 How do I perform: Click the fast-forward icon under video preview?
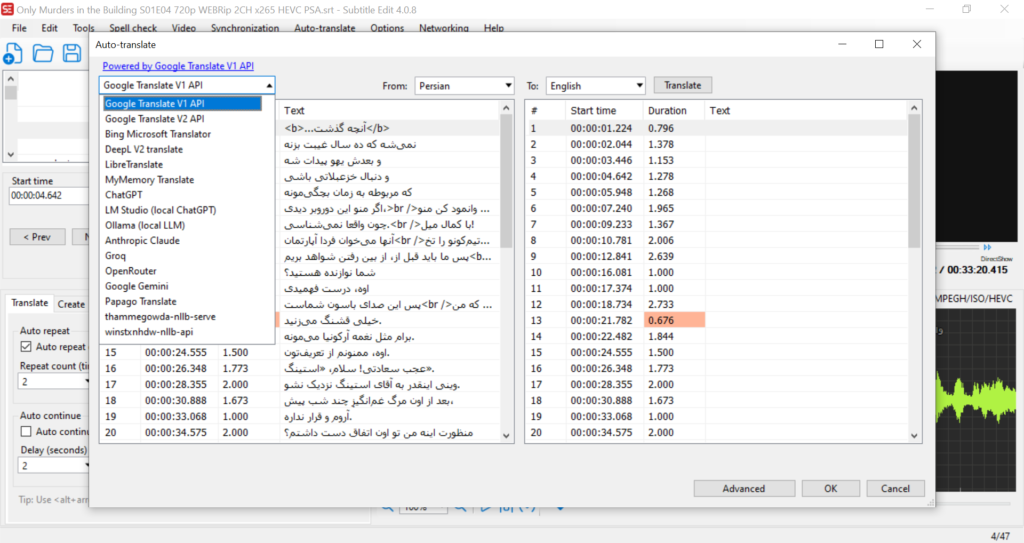point(987,247)
